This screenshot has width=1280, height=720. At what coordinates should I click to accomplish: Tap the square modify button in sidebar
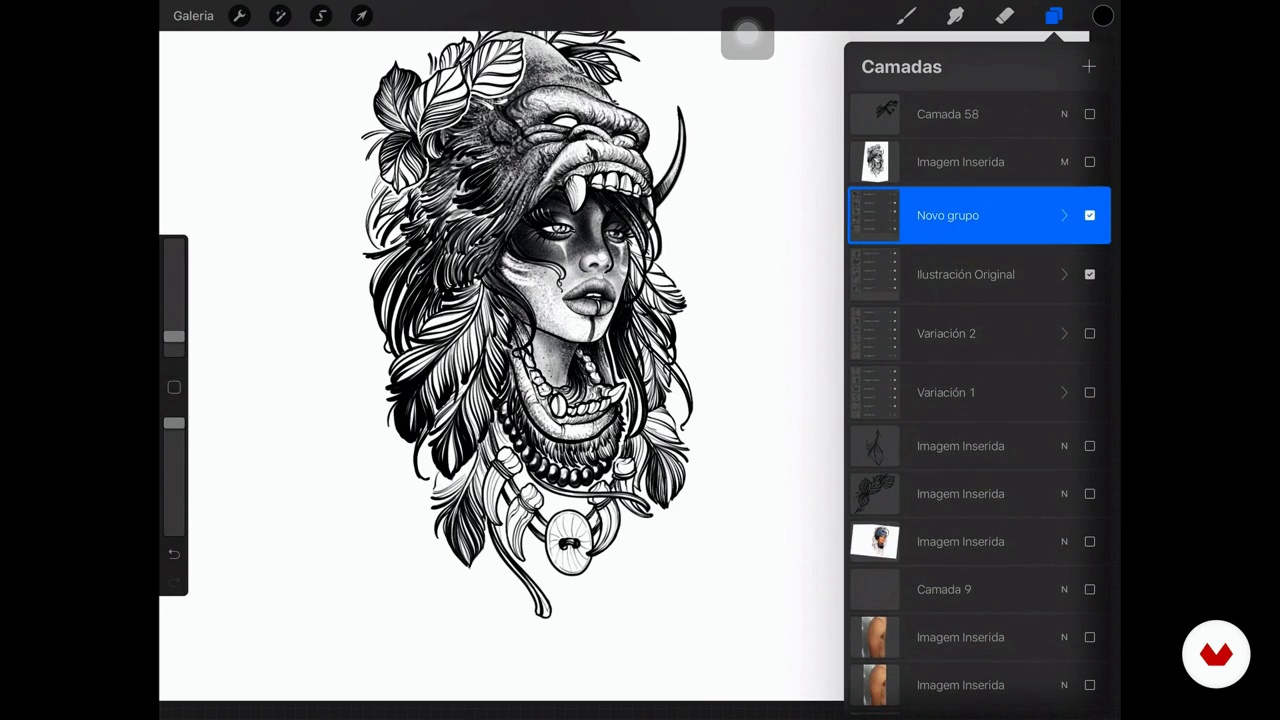[x=174, y=387]
